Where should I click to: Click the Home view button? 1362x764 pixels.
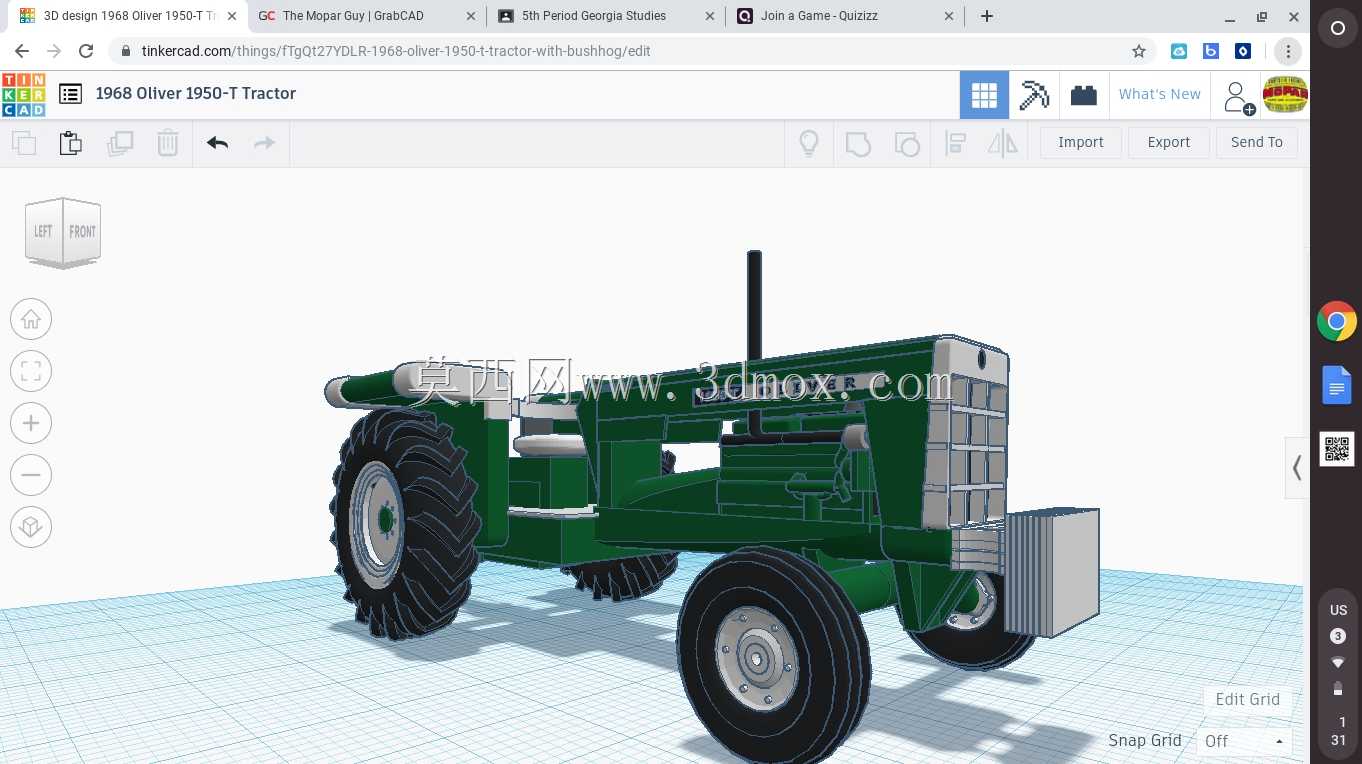pyautogui.click(x=31, y=319)
